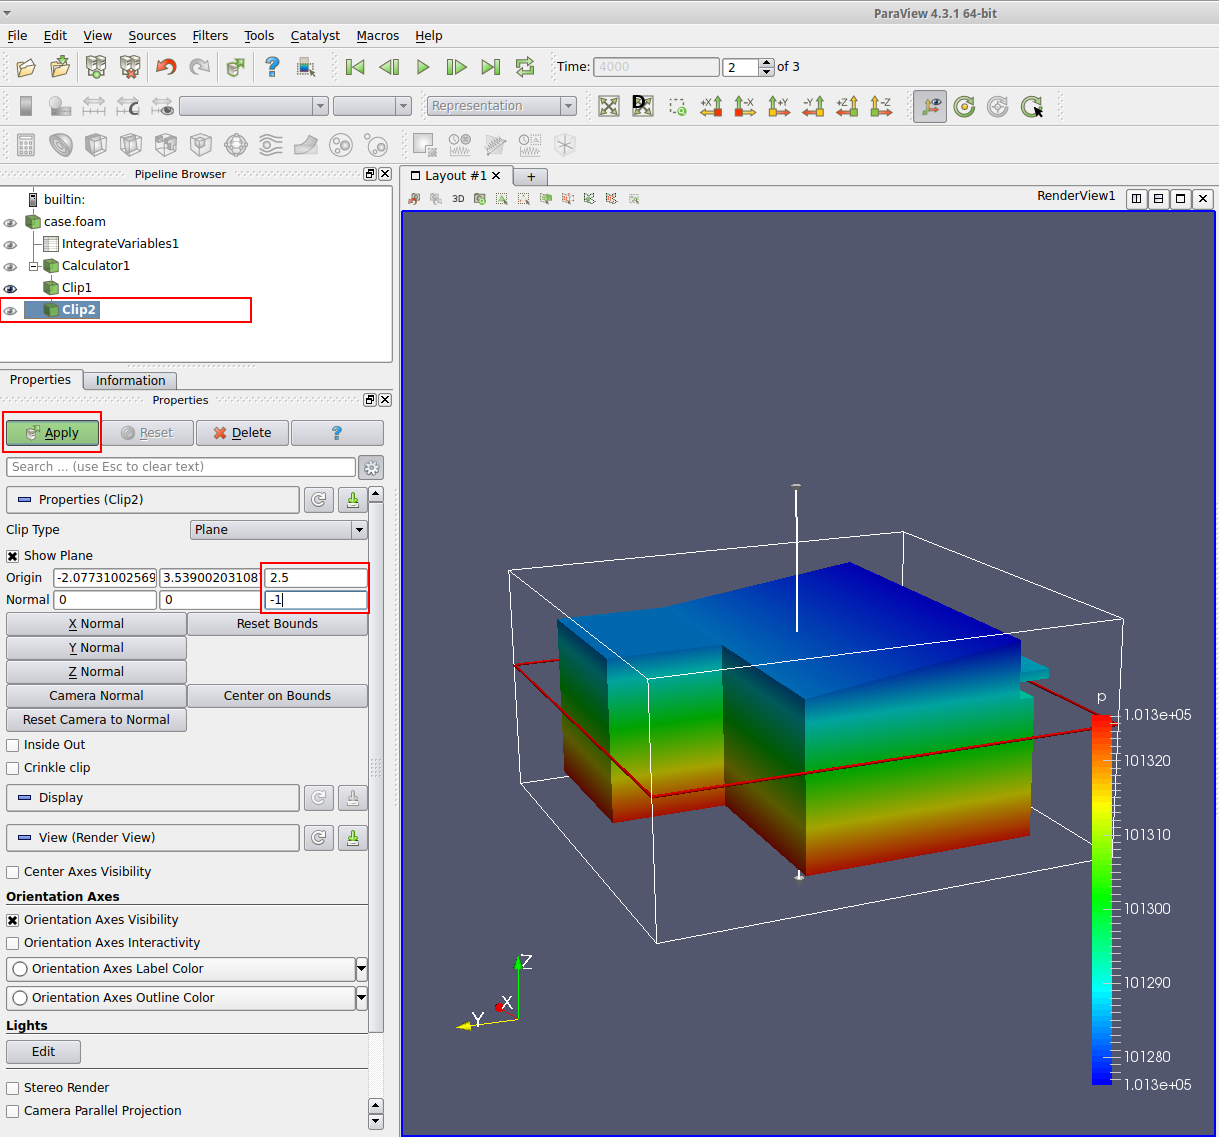Click the Open file folder icon
1219x1137 pixels.
(x=26, y=67)
